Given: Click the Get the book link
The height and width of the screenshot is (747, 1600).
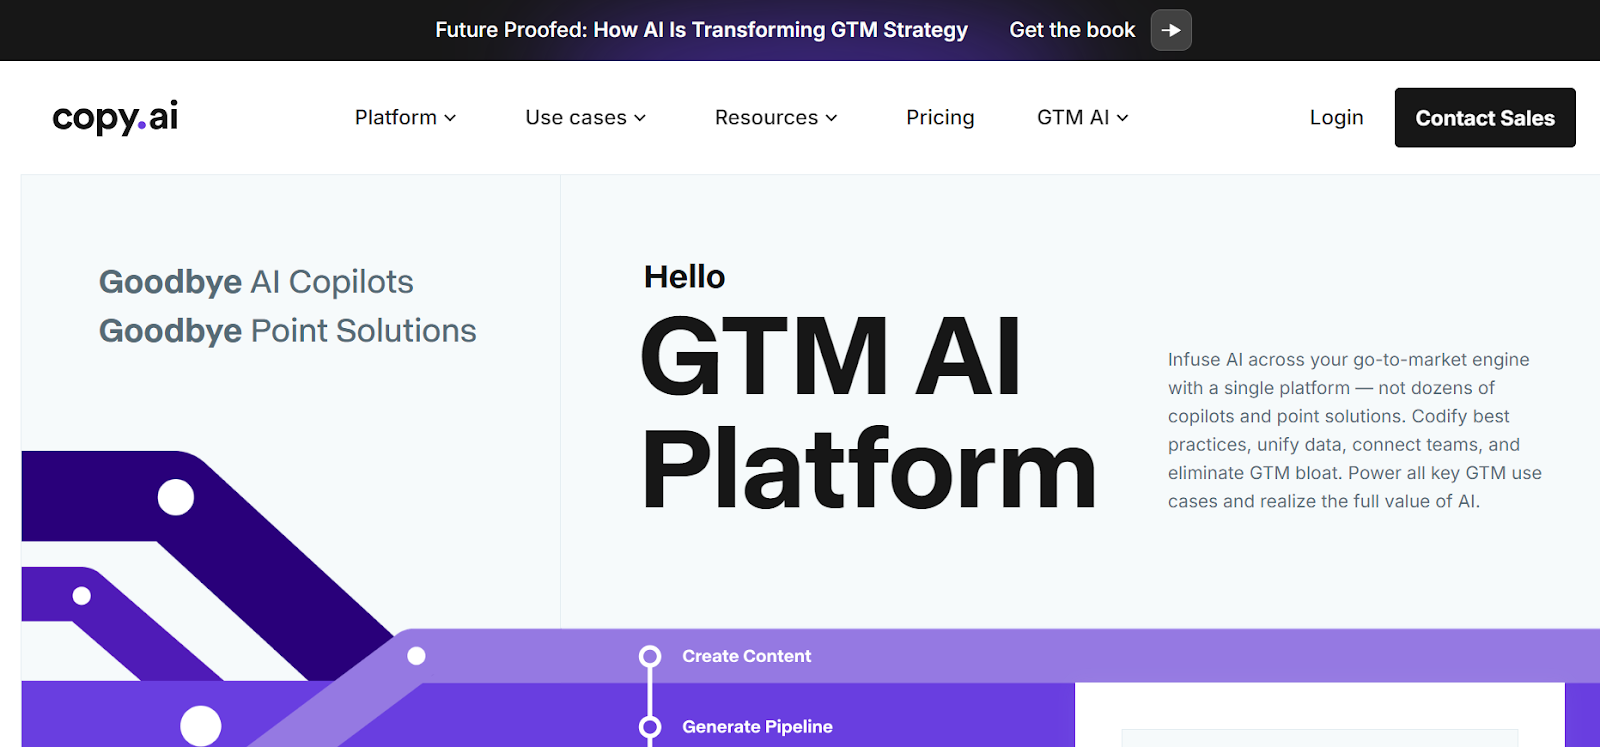Looking at the screenshot, I should [x=1072, y=30].
